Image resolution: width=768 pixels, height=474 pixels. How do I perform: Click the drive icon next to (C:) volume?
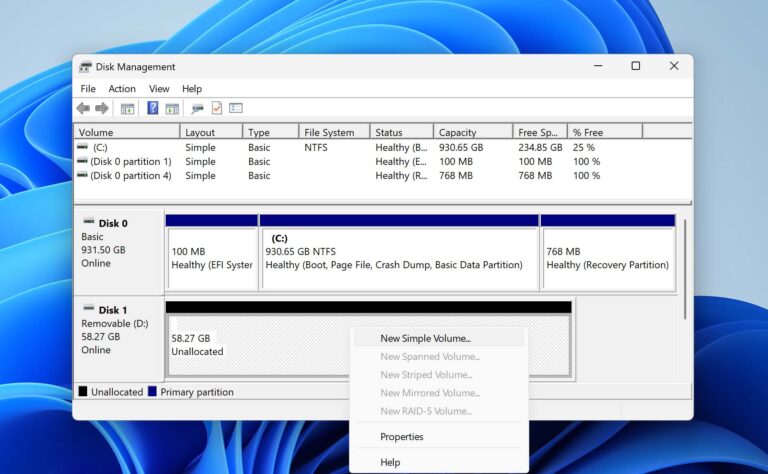pyautogui.click(x=82, y=146)
